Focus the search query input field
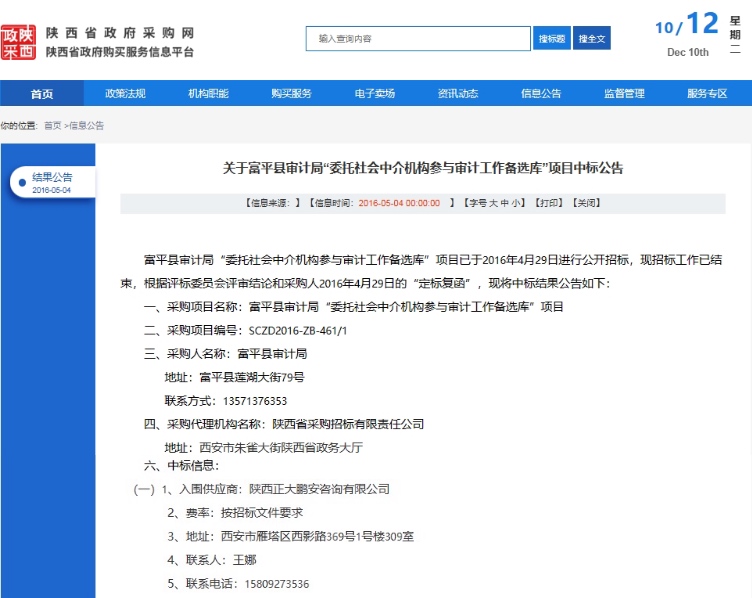752x598 pixels. tap(417, 38)
